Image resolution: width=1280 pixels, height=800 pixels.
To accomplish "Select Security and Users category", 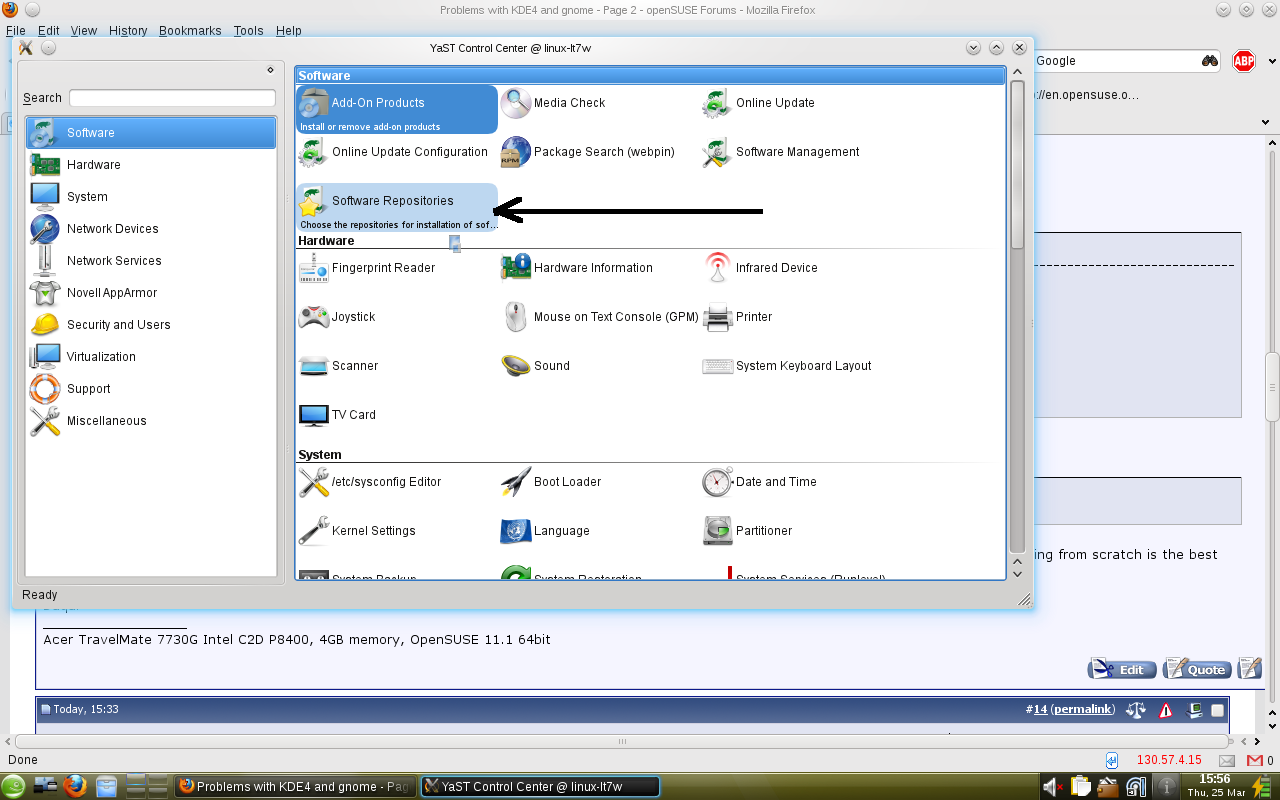I will click(x=151, y=325).
